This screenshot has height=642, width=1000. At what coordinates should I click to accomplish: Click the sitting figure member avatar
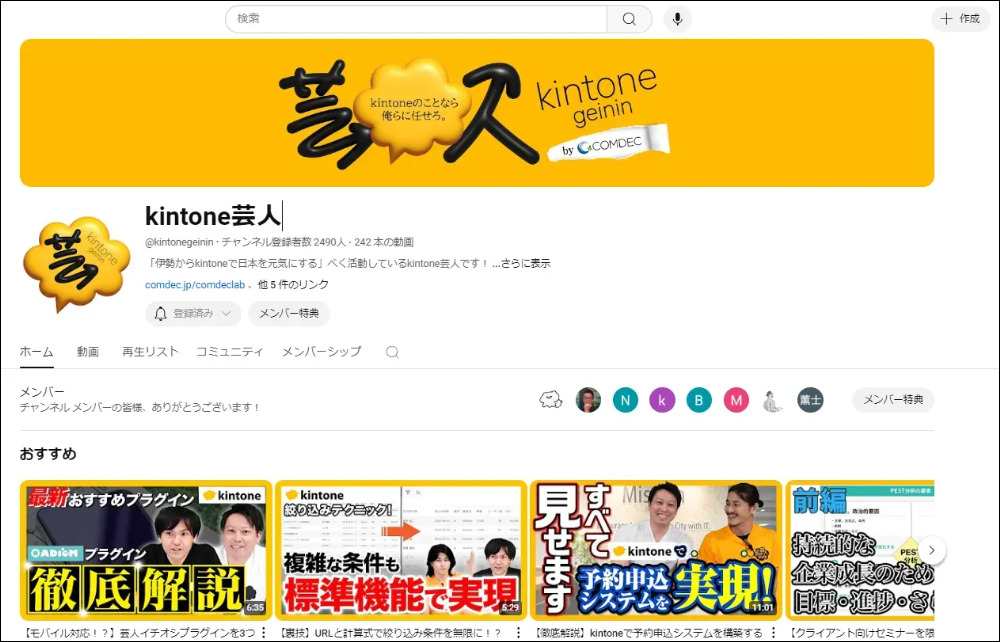(x=773, y=400)
